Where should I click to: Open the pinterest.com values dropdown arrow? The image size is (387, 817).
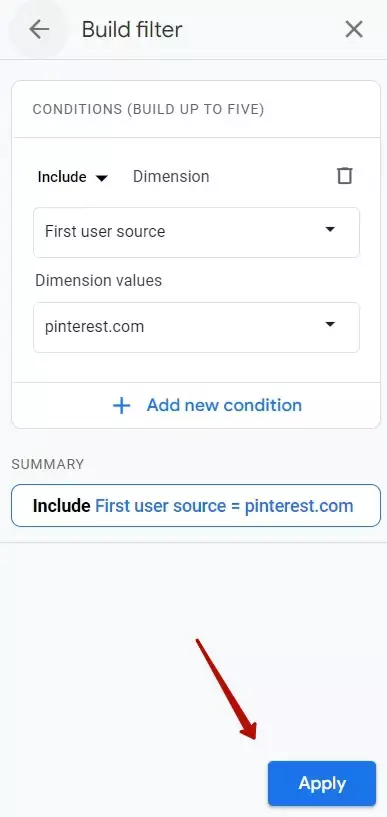click(330, 324)
